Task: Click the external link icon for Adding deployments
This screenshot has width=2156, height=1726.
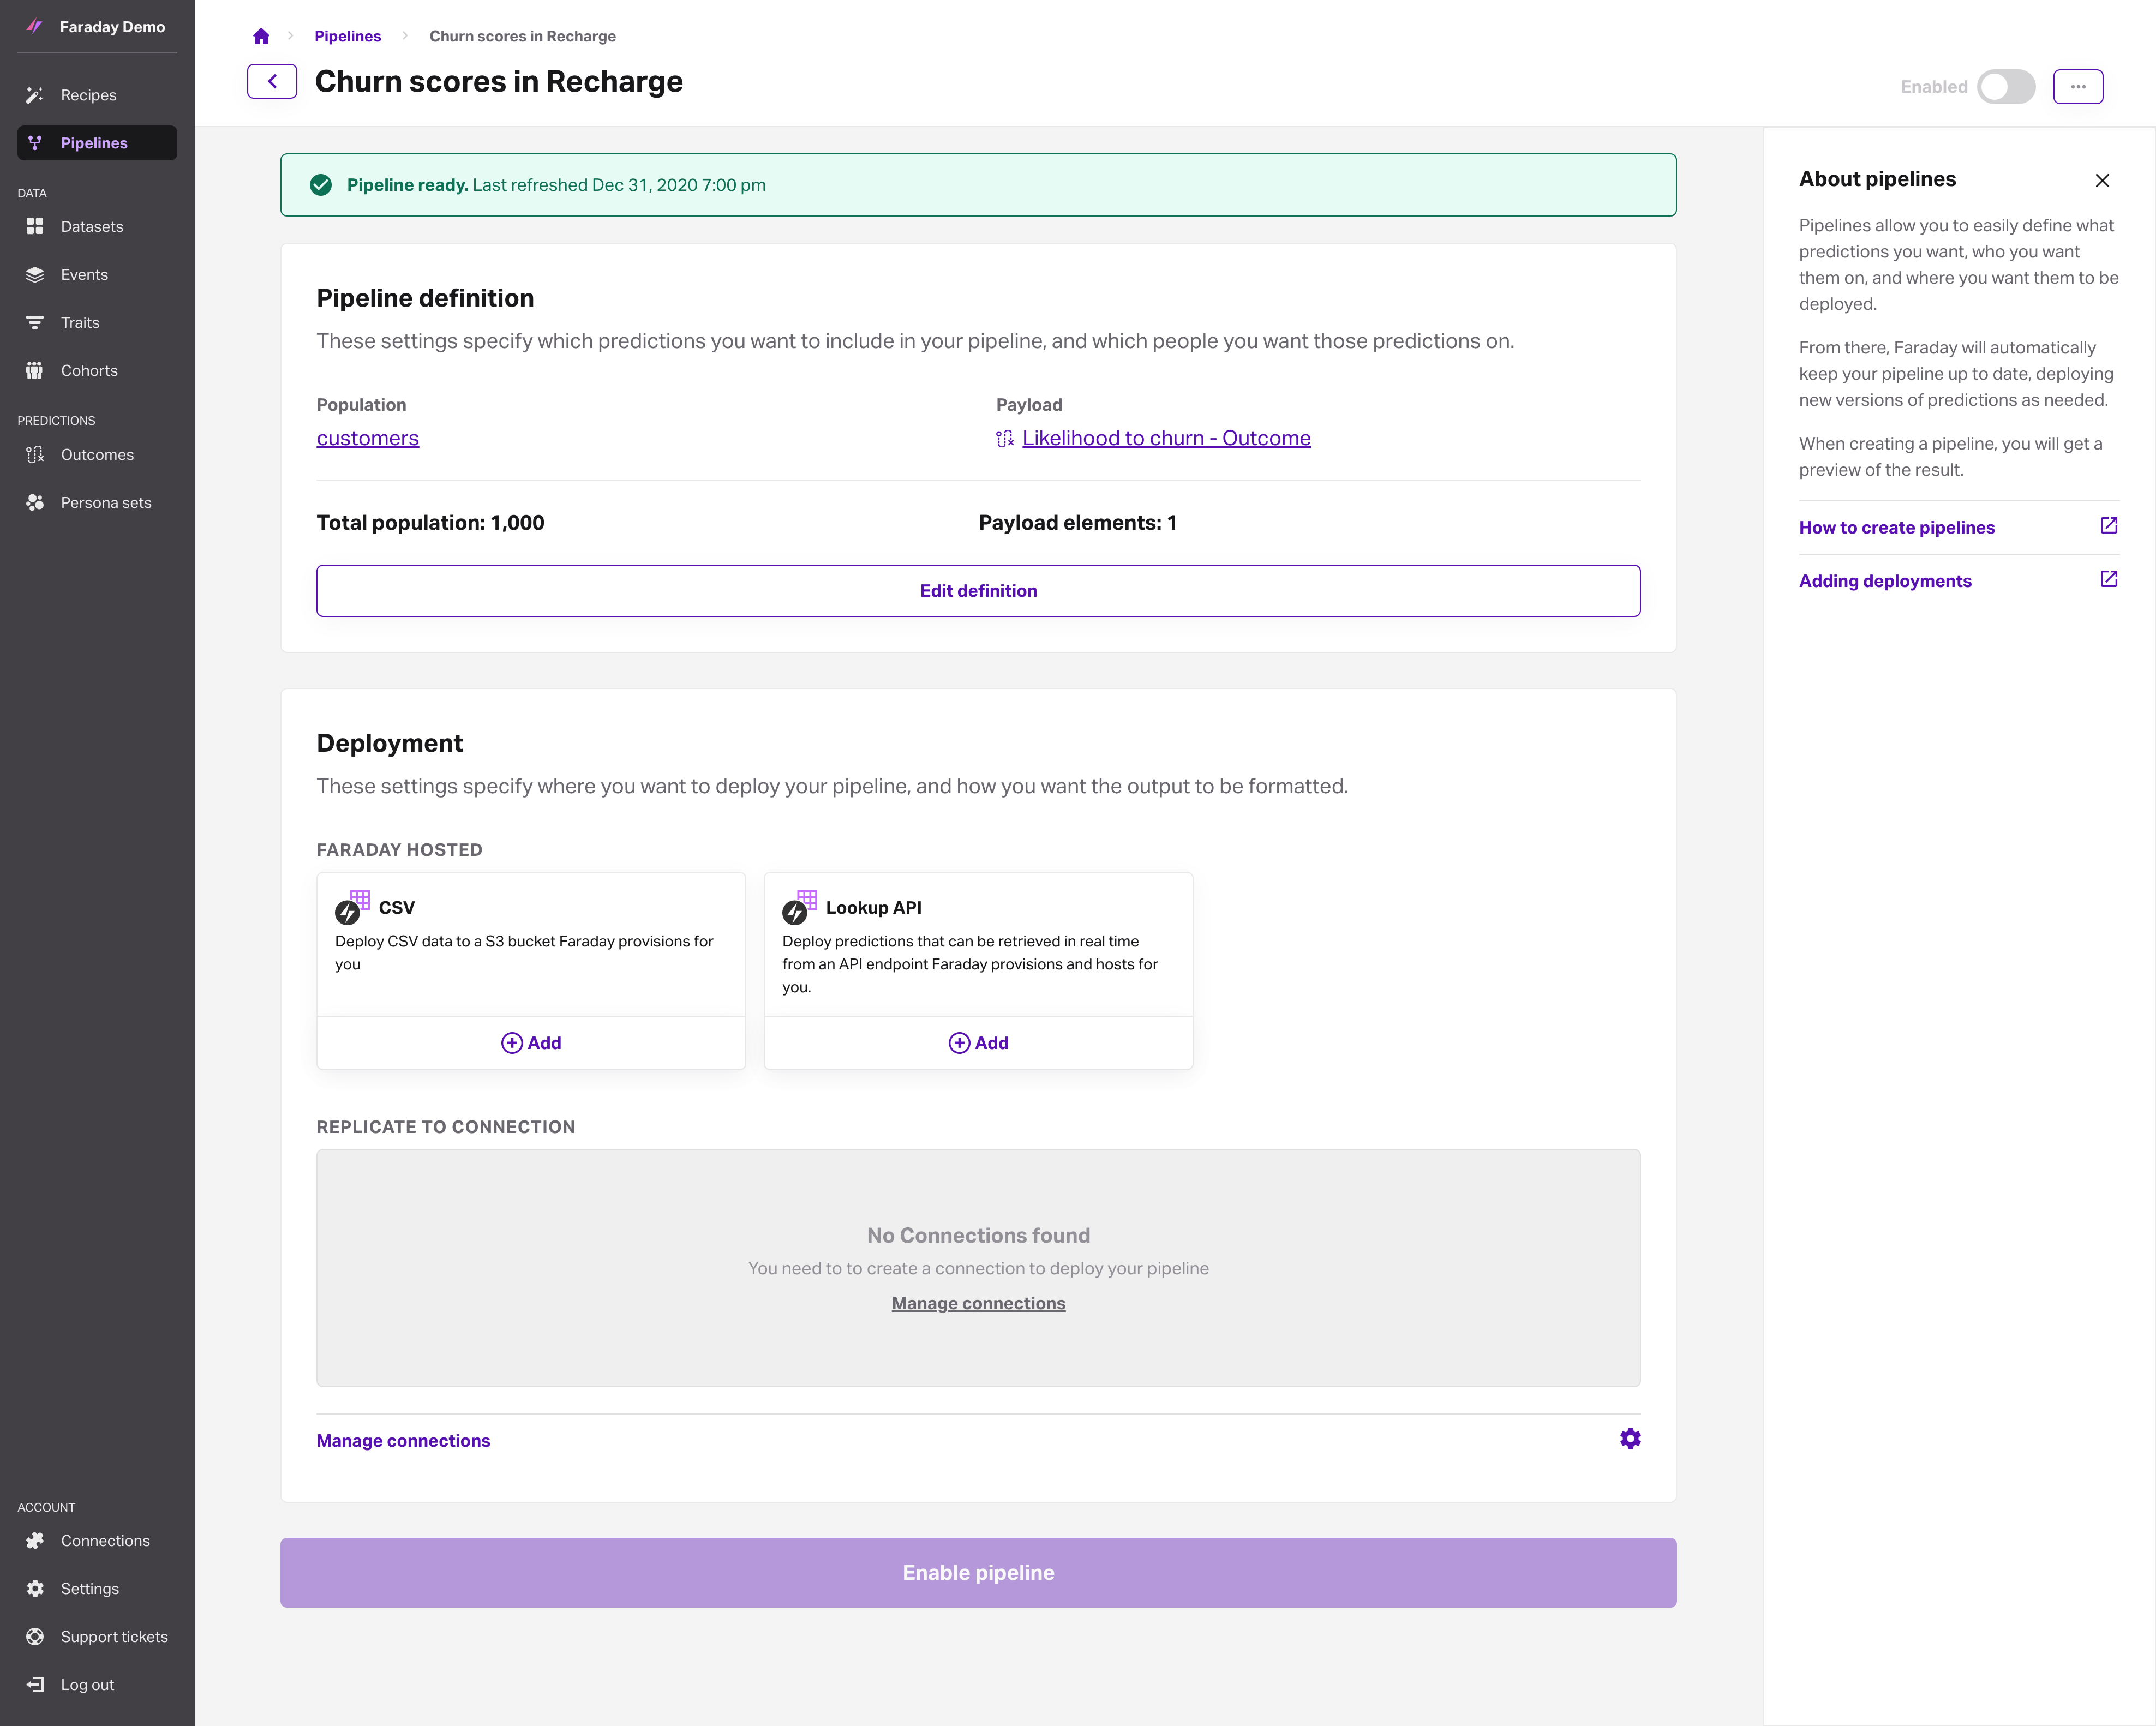Action: (2108, 579)
